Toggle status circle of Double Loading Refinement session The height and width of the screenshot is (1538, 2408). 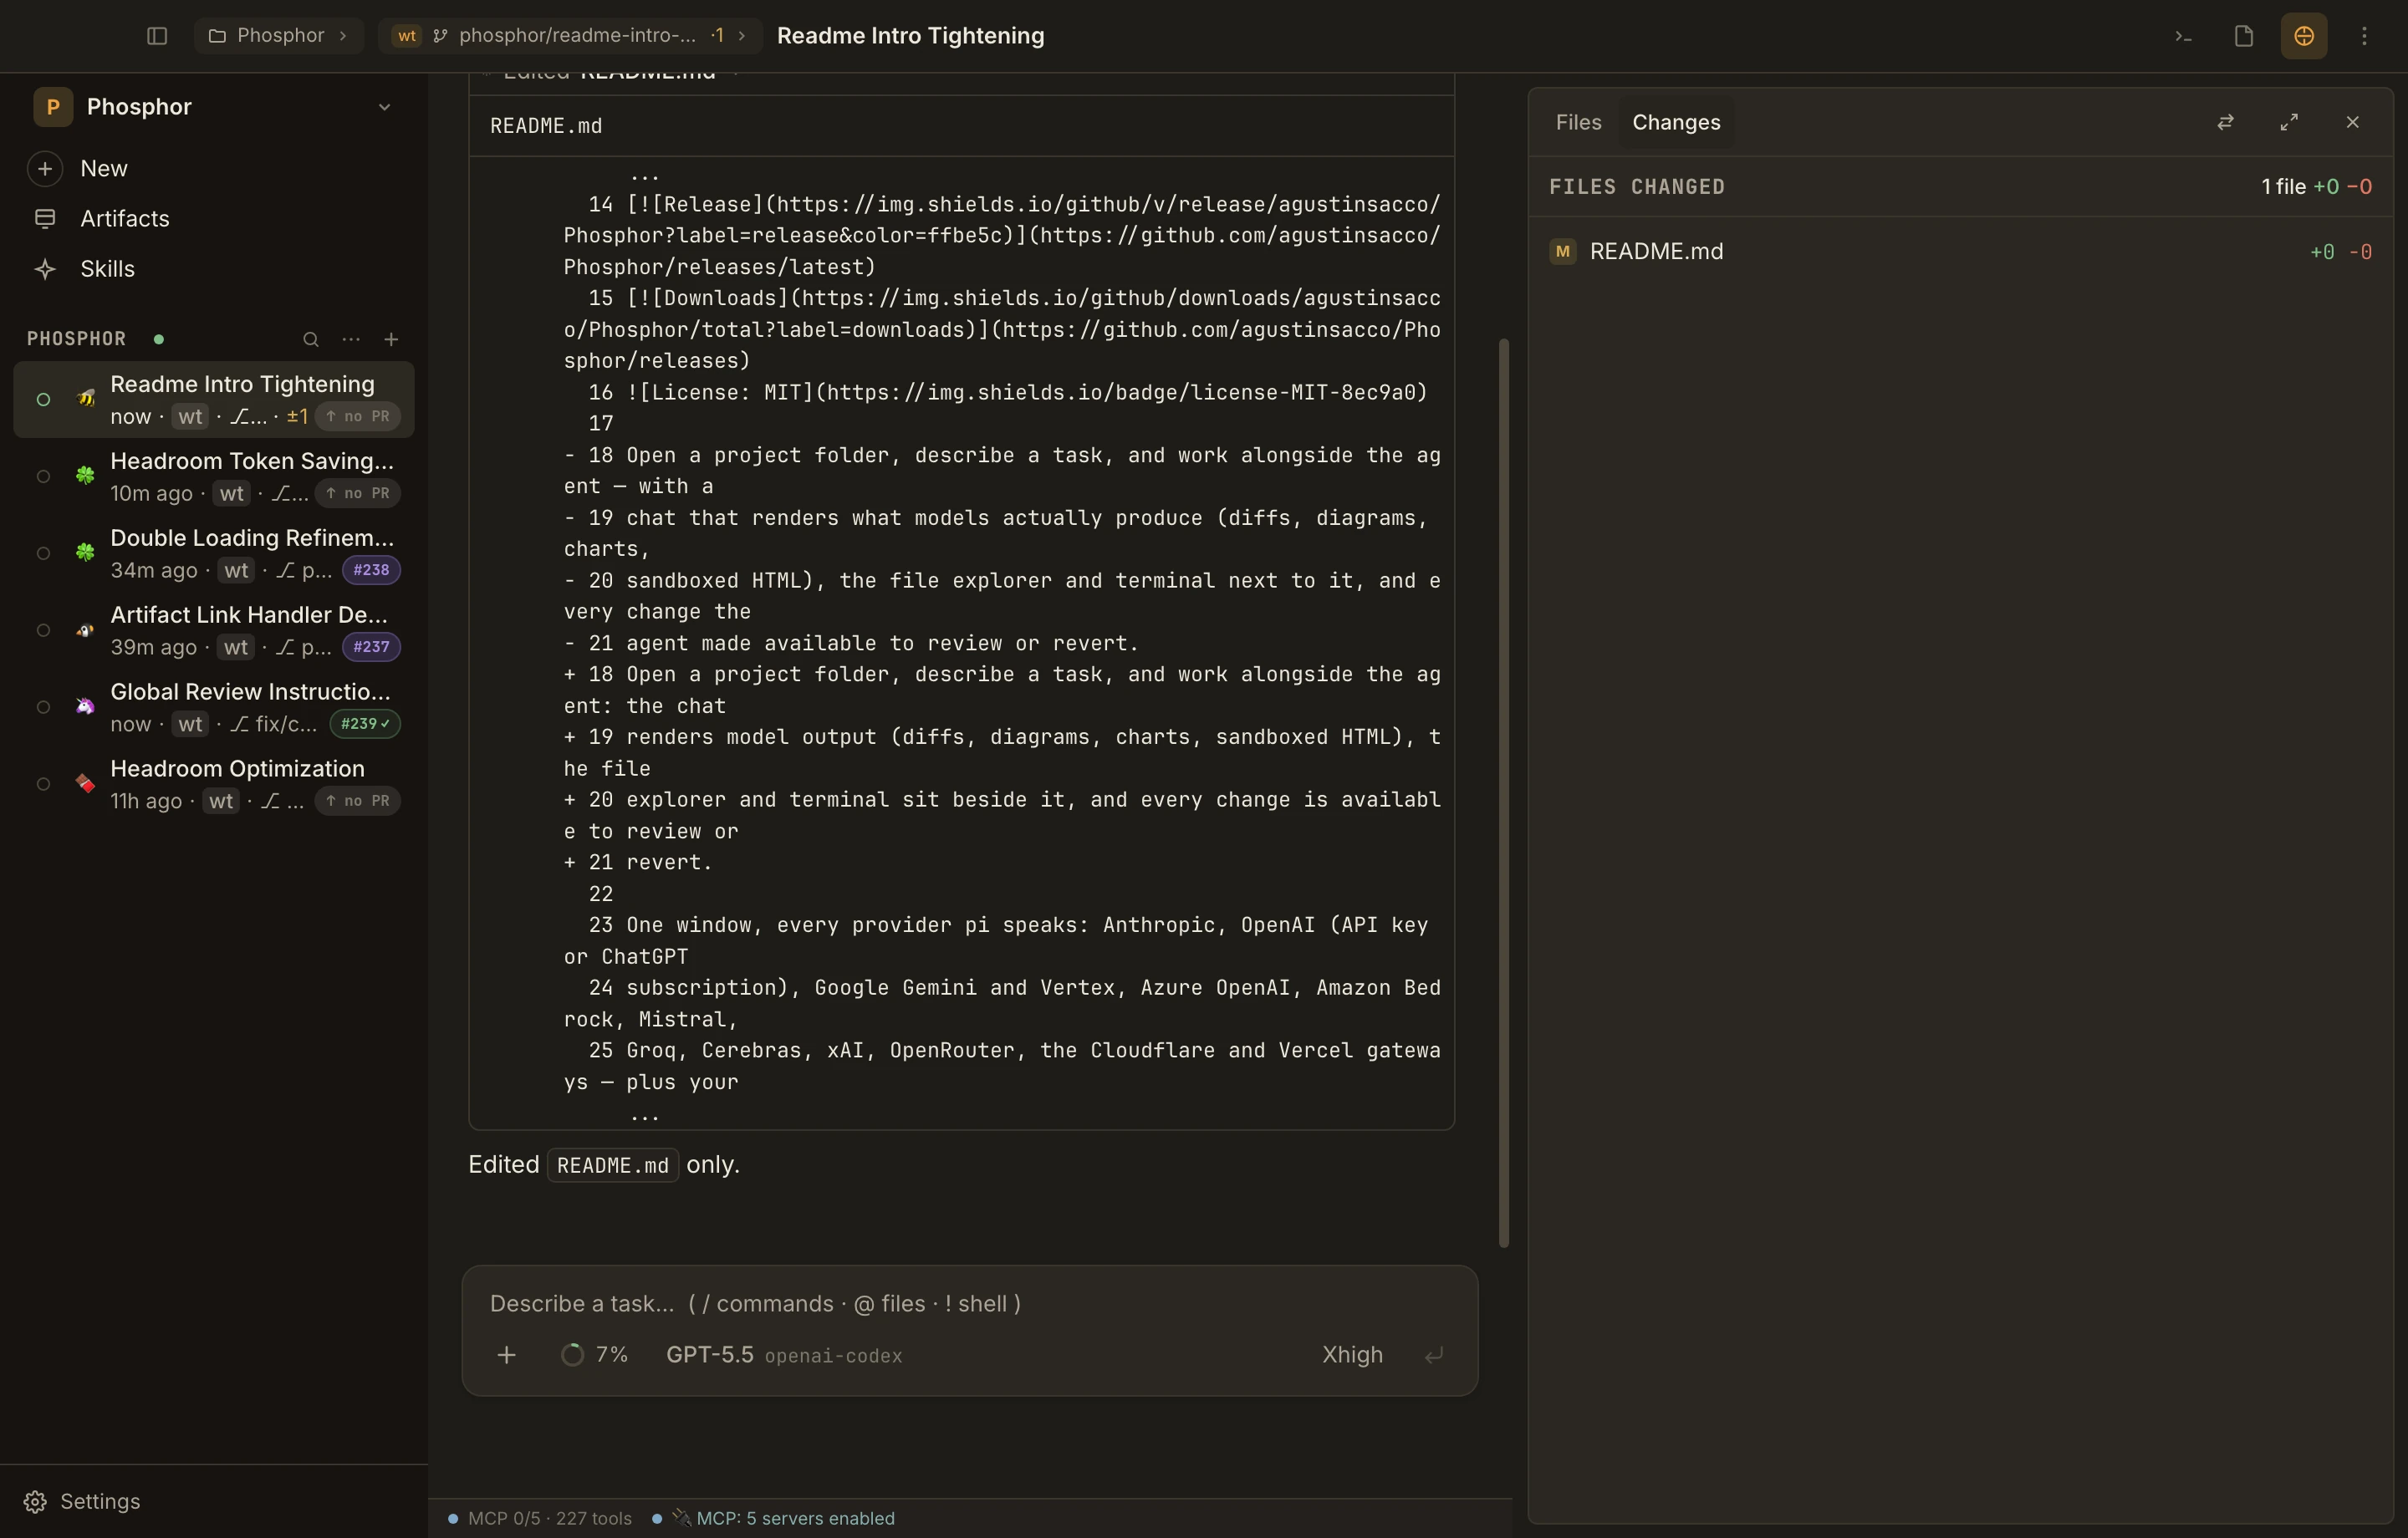click(43, 553)
